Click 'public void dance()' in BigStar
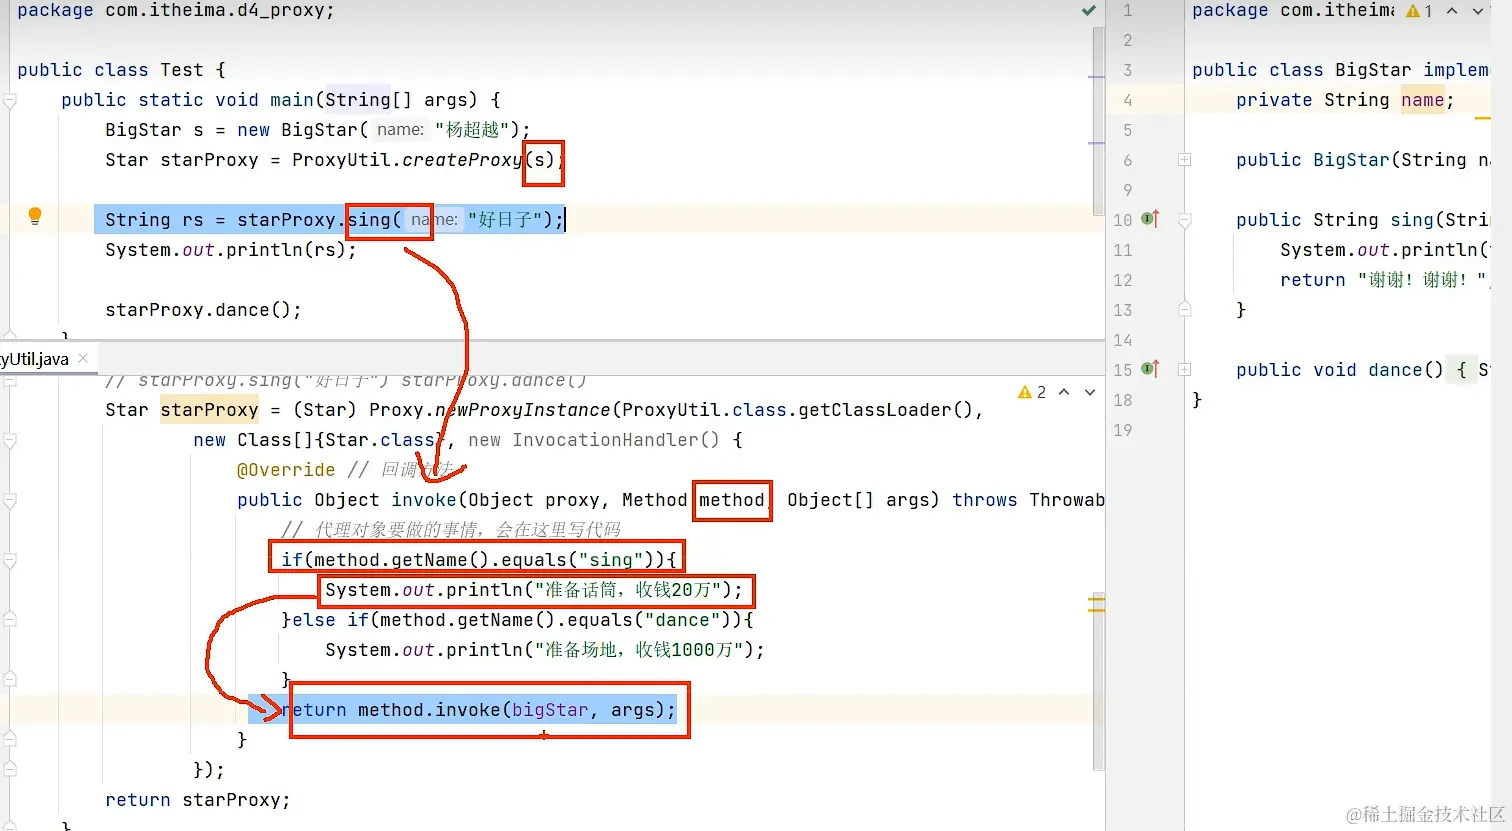Image resolution: width=1512 pixels, height=831 pixels. click(x=1340, y=370)
